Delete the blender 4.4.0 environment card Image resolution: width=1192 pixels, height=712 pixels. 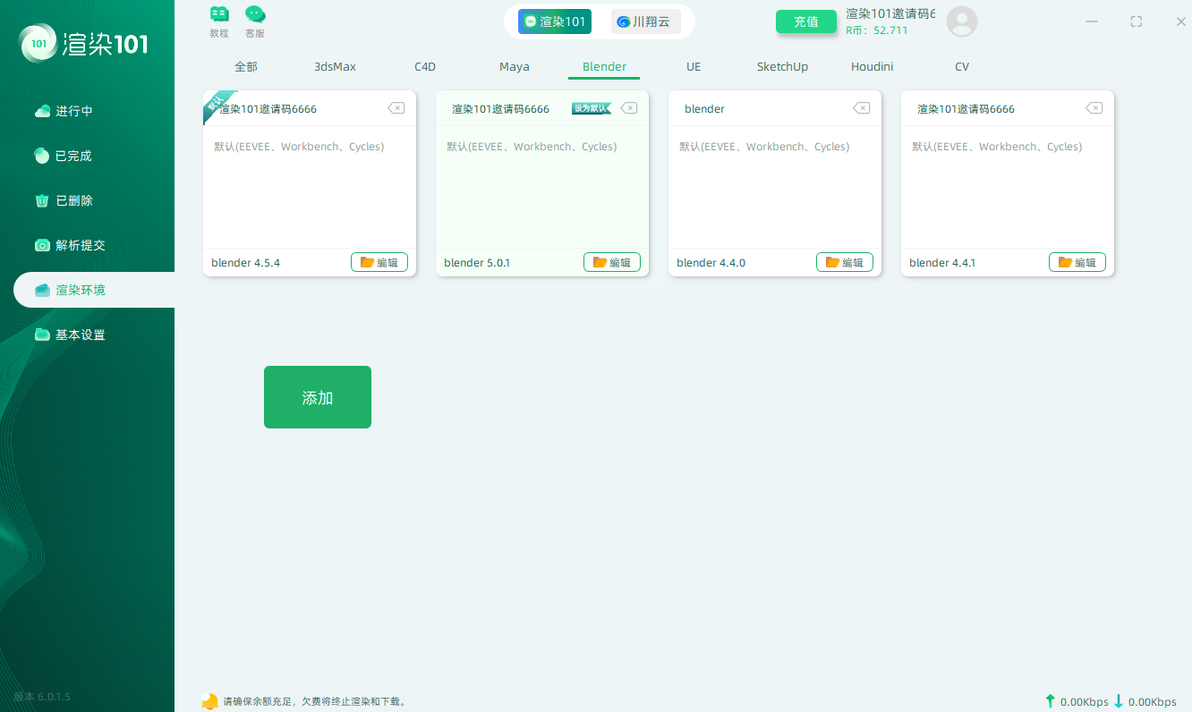point(861,108)
